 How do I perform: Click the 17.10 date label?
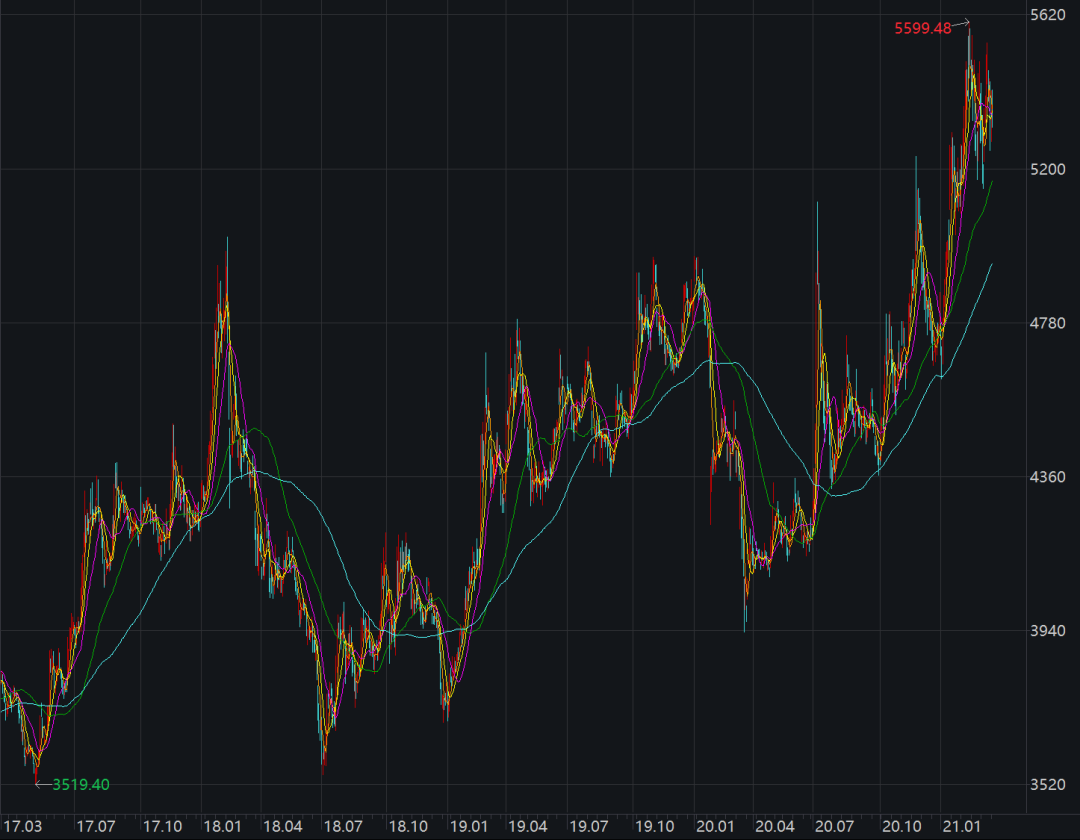(163, 826)
